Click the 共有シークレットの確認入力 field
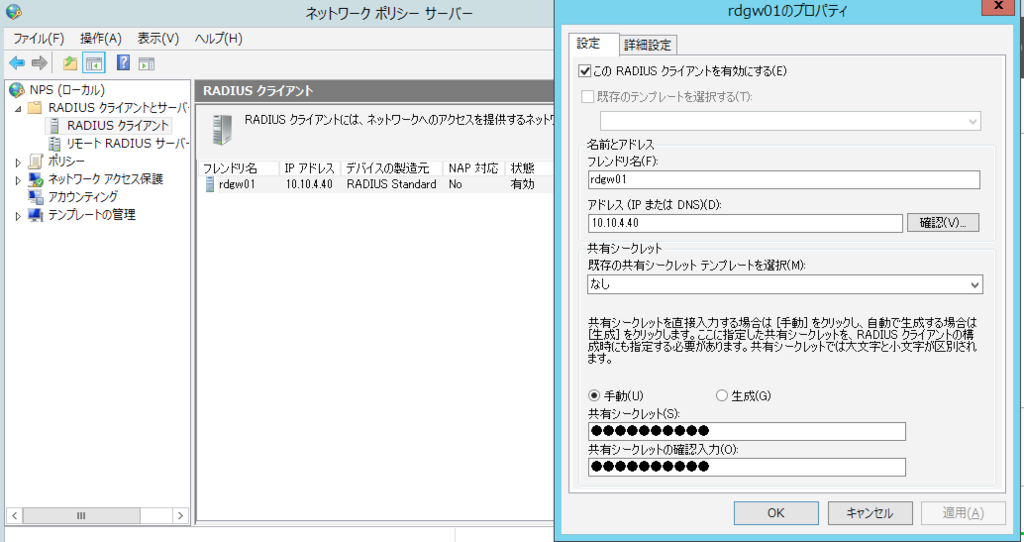Screen dimensions: 1024x542 [746, 467]
